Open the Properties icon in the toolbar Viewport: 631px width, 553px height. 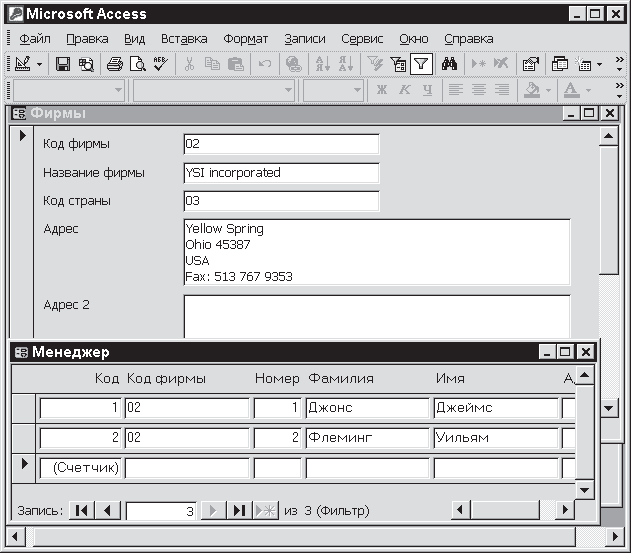(531, 64)
